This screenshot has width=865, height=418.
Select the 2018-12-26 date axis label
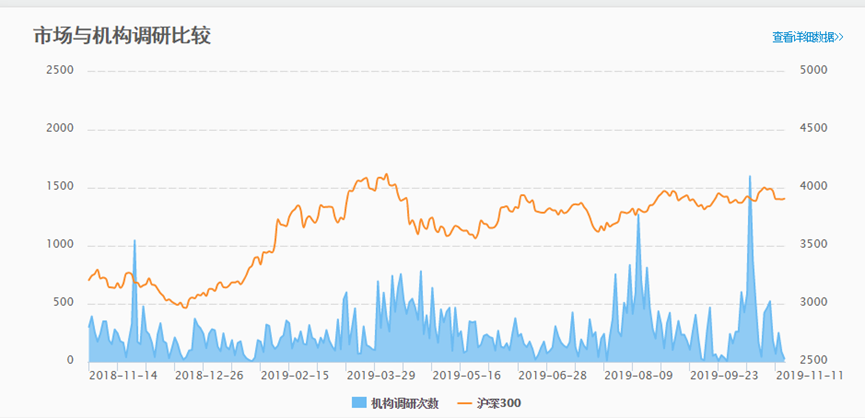pyautogui.click(x=209, y=376)
